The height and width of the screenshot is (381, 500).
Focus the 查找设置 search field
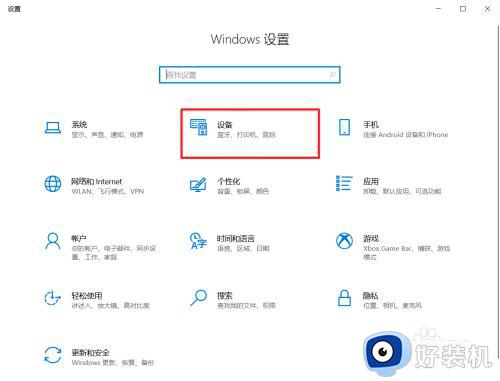(250, 75)
